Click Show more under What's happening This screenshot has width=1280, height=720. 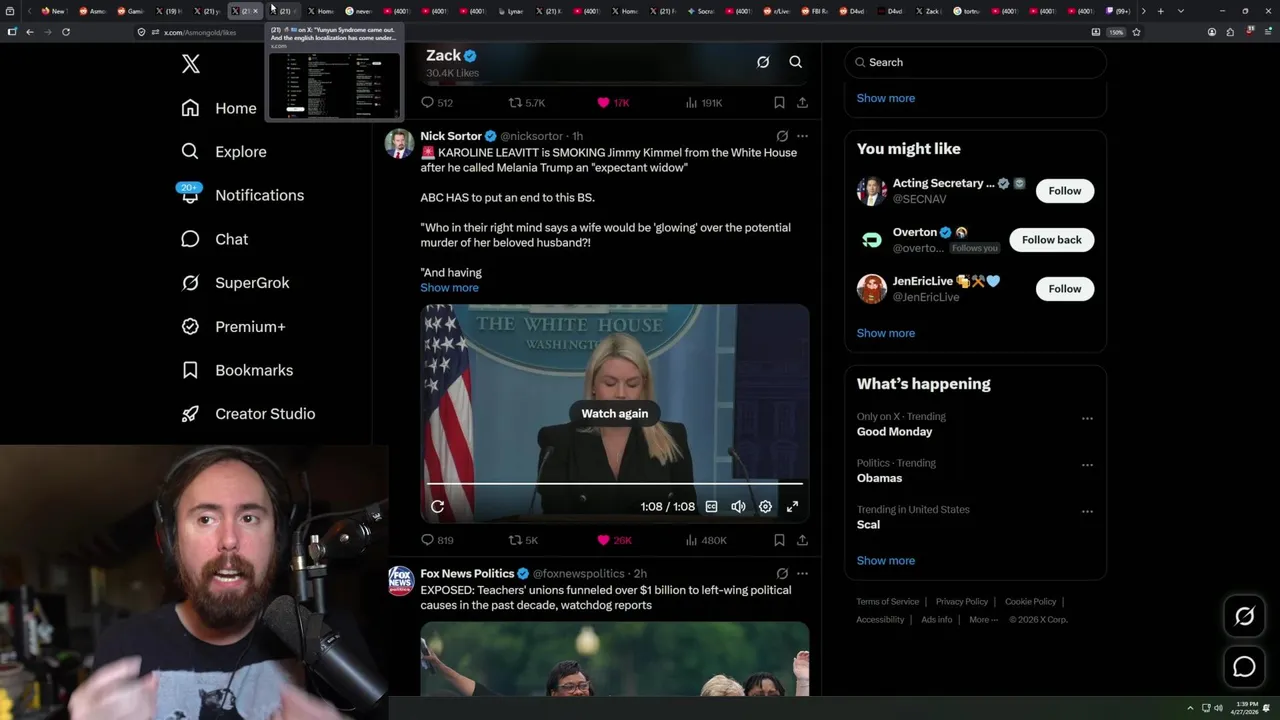click(x=885, y=561)
